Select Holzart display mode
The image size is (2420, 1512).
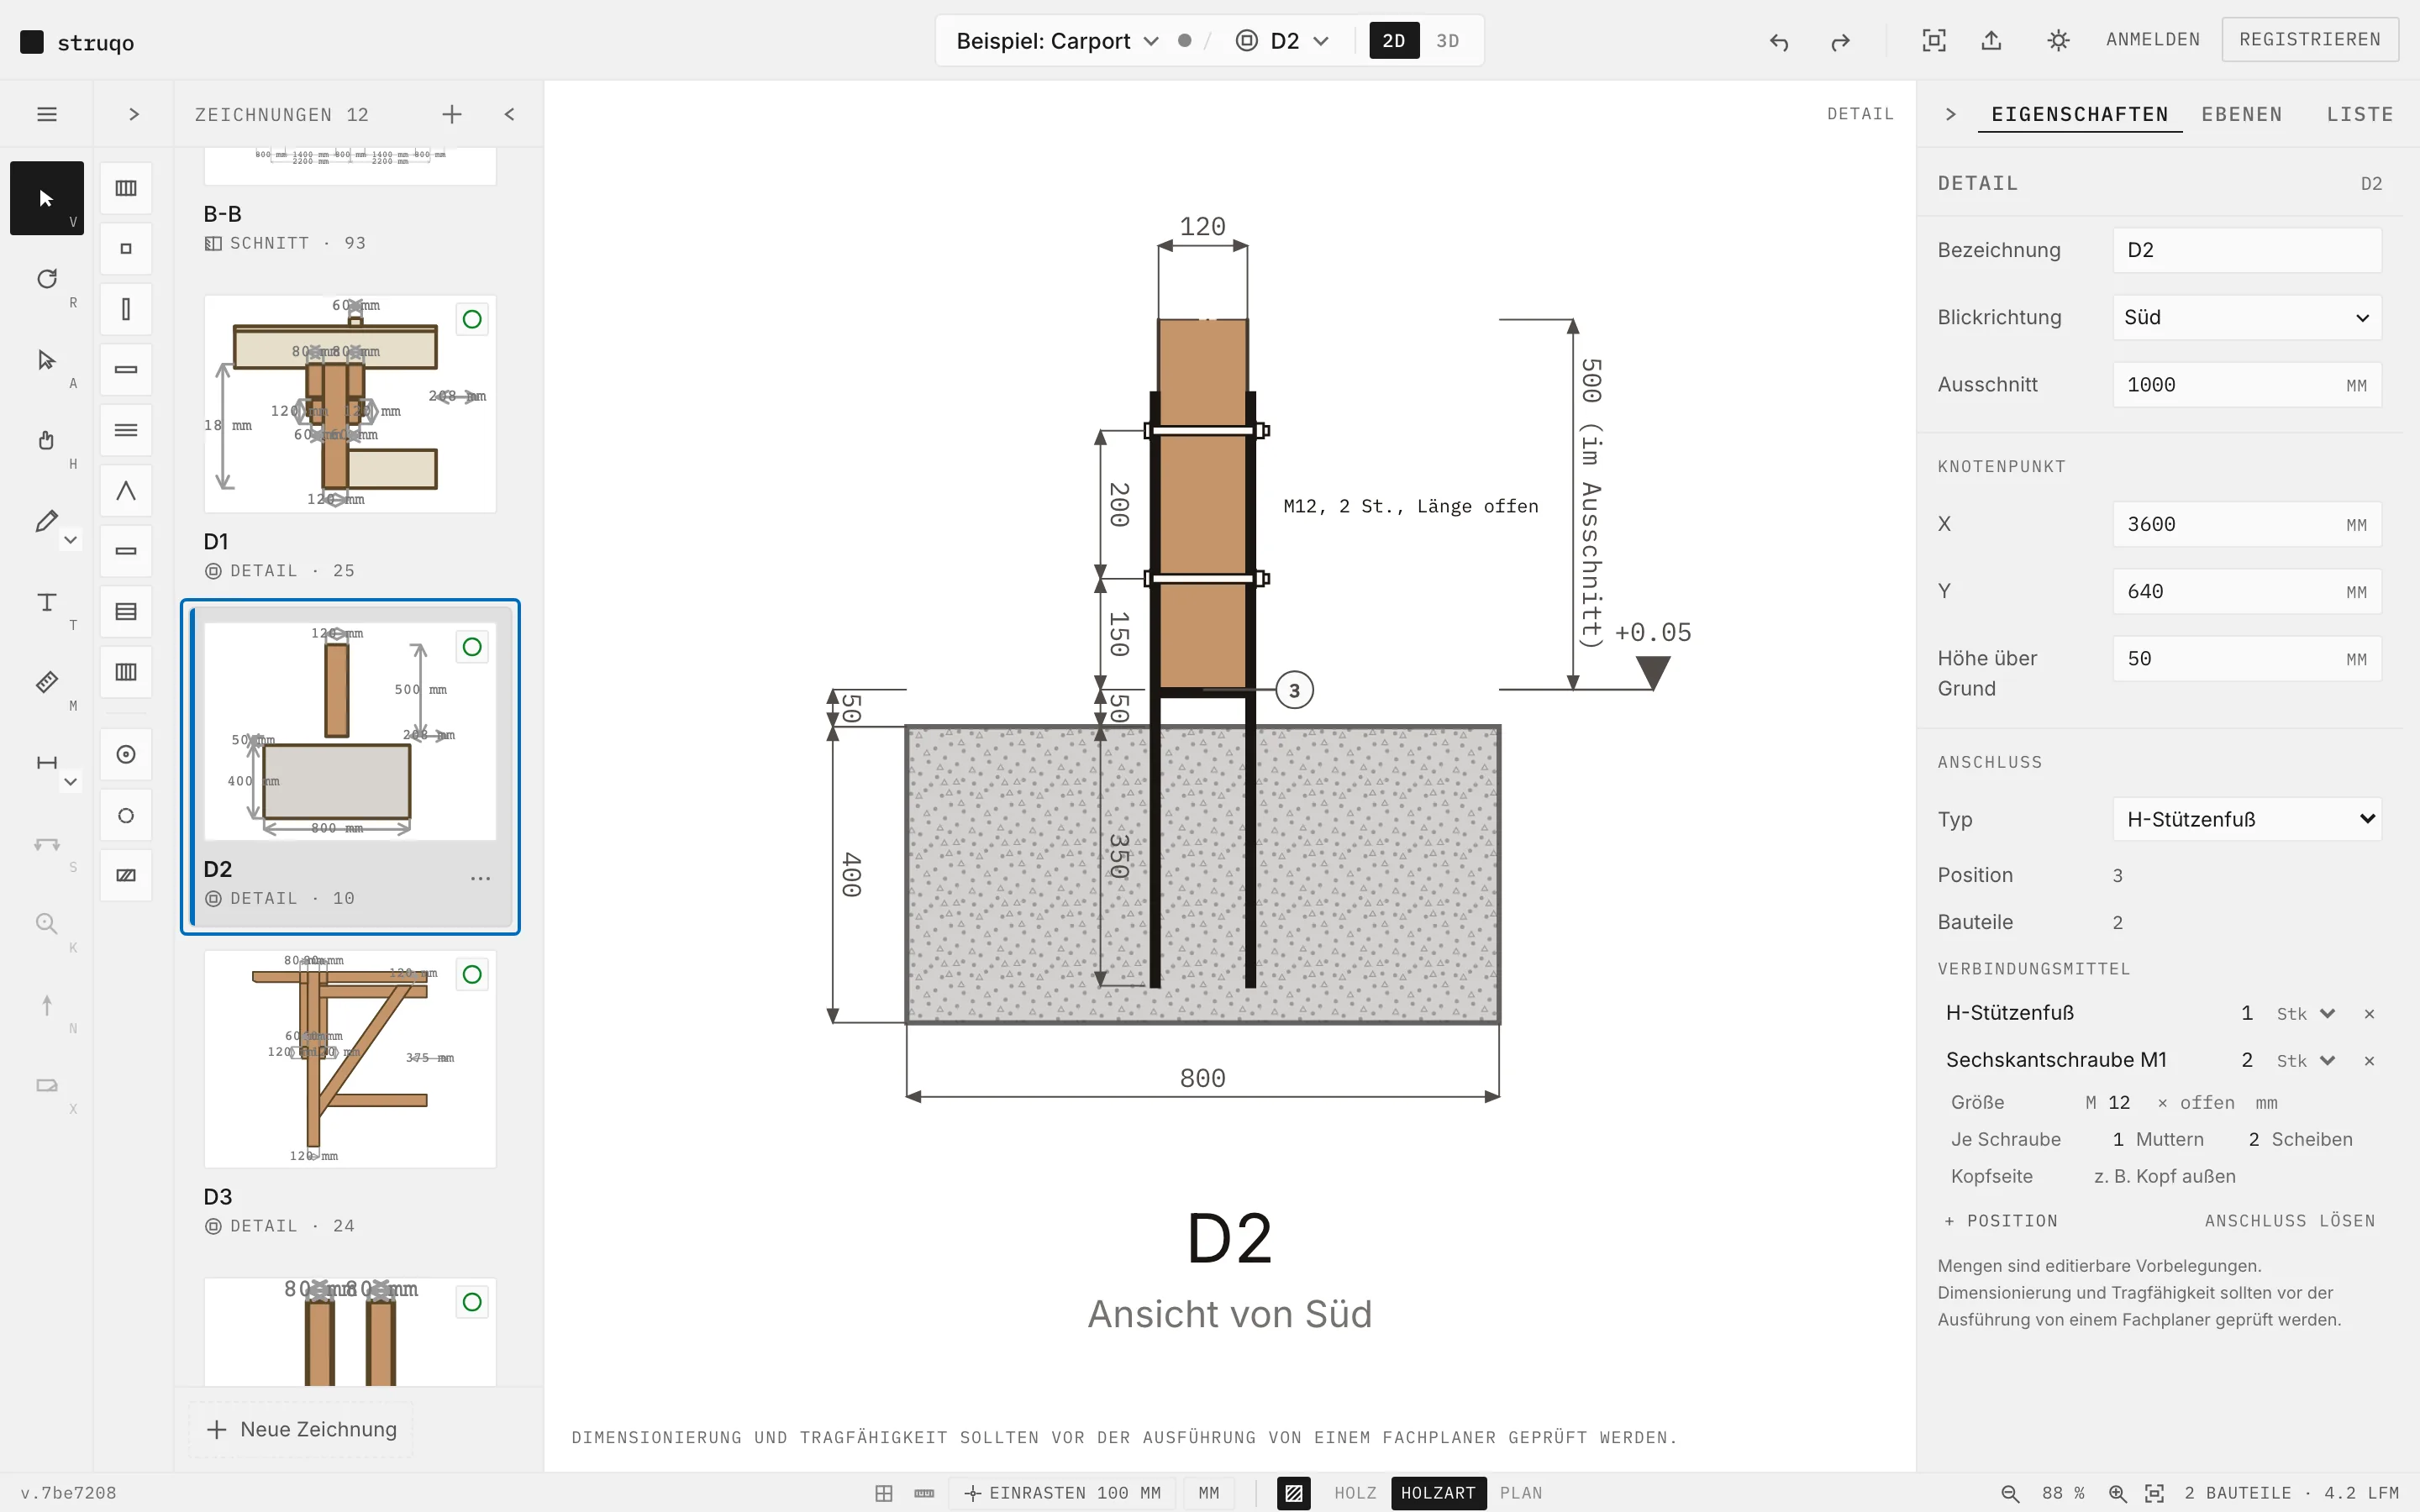pos(1438,1493)
